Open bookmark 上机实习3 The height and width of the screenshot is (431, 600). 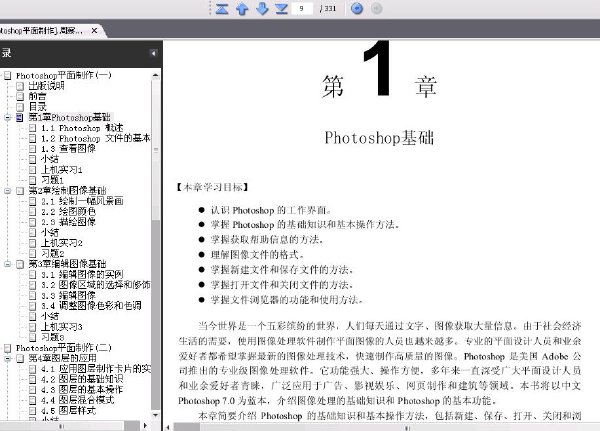[x=62, y=327]
